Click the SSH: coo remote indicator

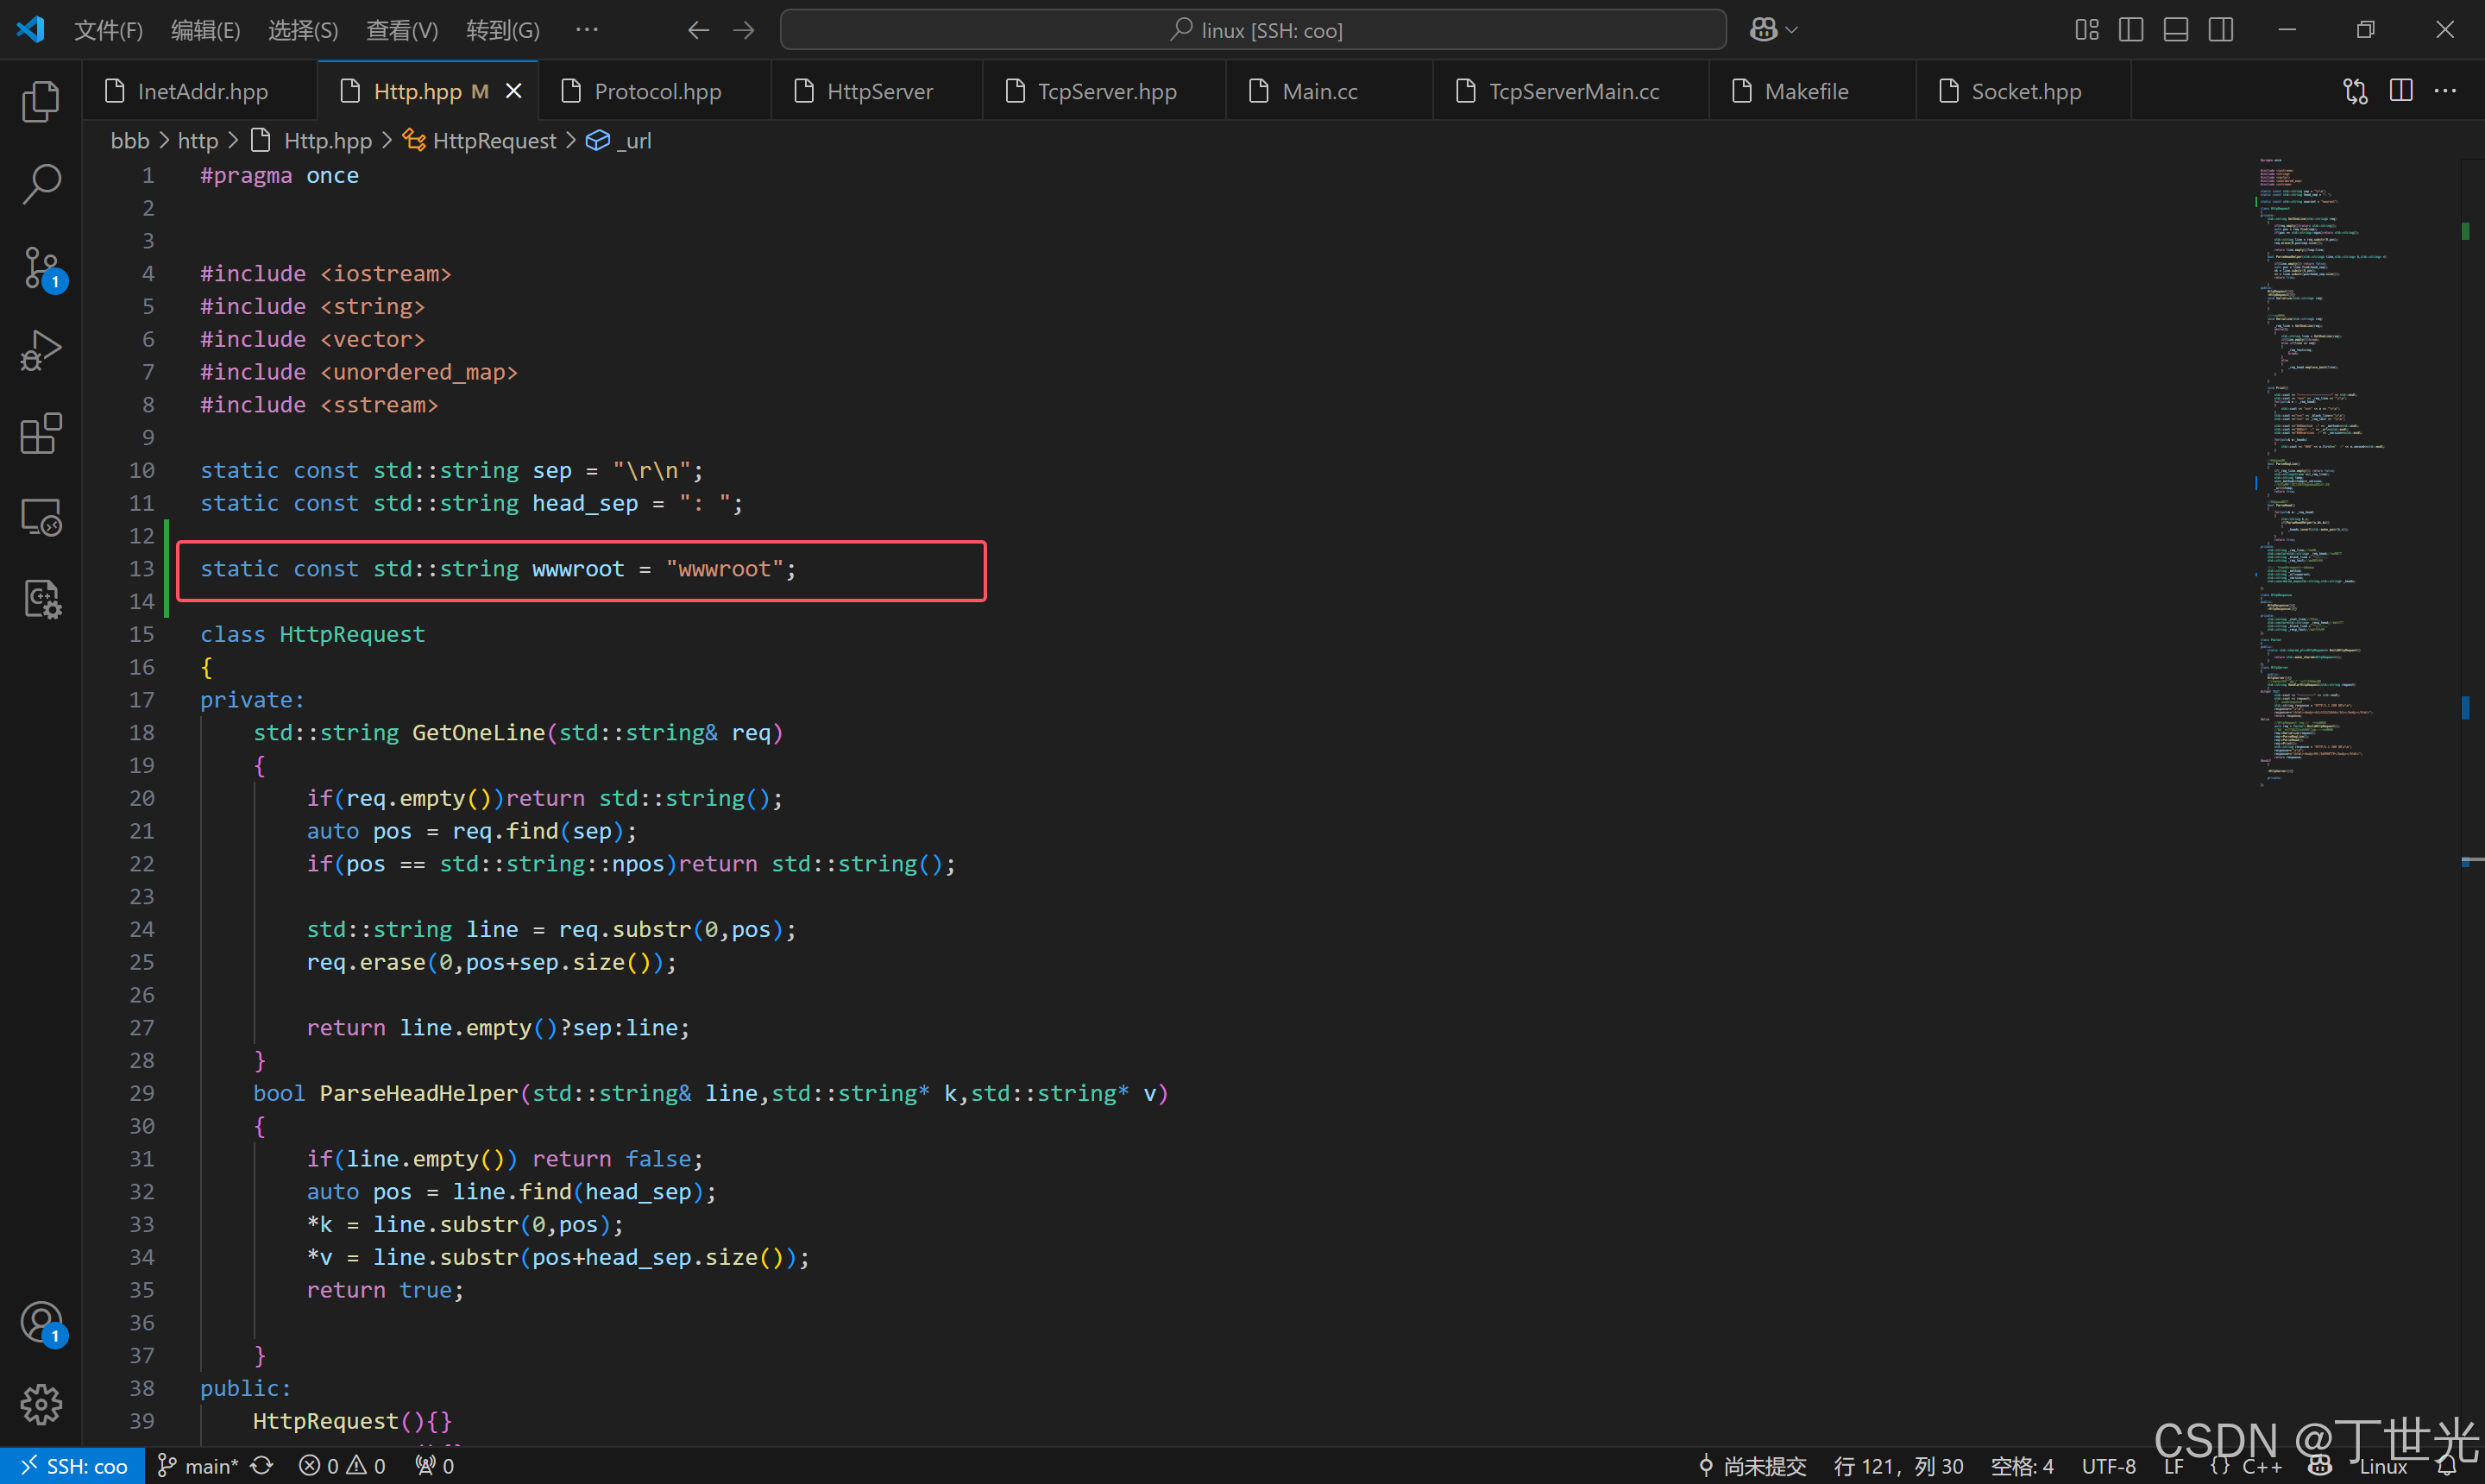(73, 1466)
